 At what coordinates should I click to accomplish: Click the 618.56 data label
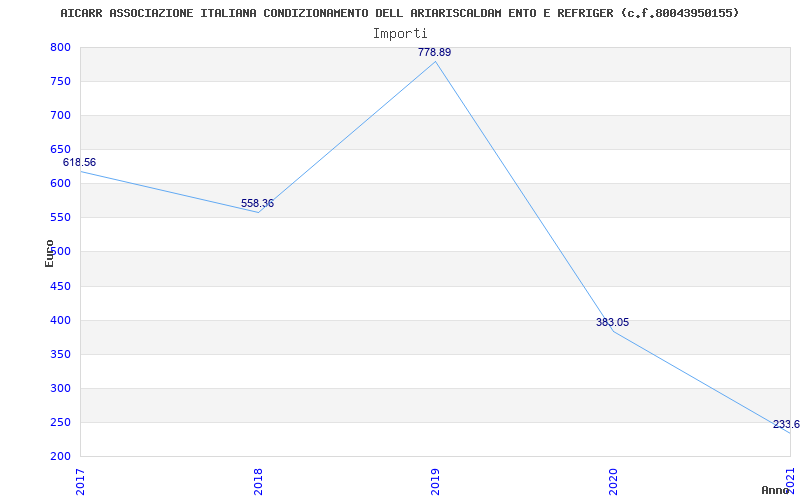point(79,162)
